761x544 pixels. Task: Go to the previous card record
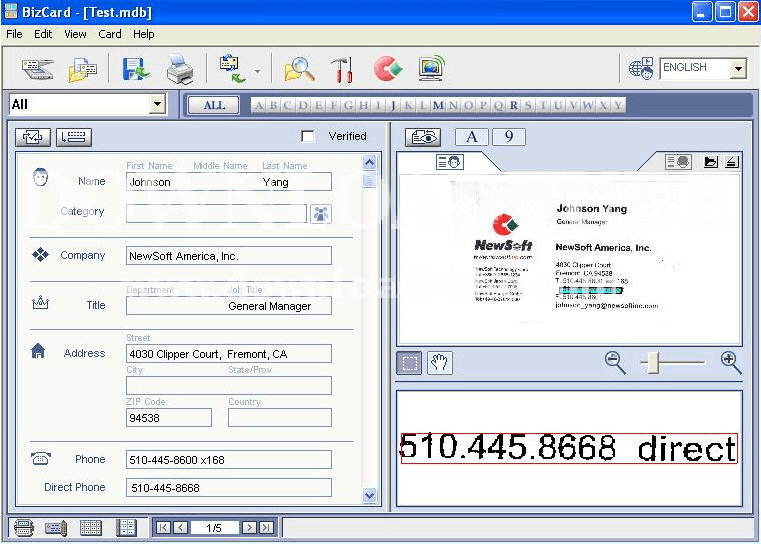point(181,528)
